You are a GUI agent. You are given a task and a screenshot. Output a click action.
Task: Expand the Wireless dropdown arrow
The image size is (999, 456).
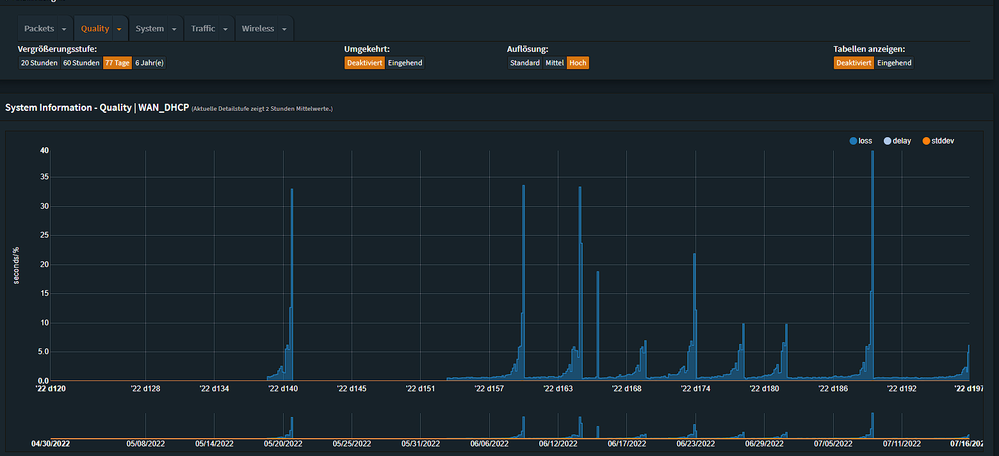[284, 29]
